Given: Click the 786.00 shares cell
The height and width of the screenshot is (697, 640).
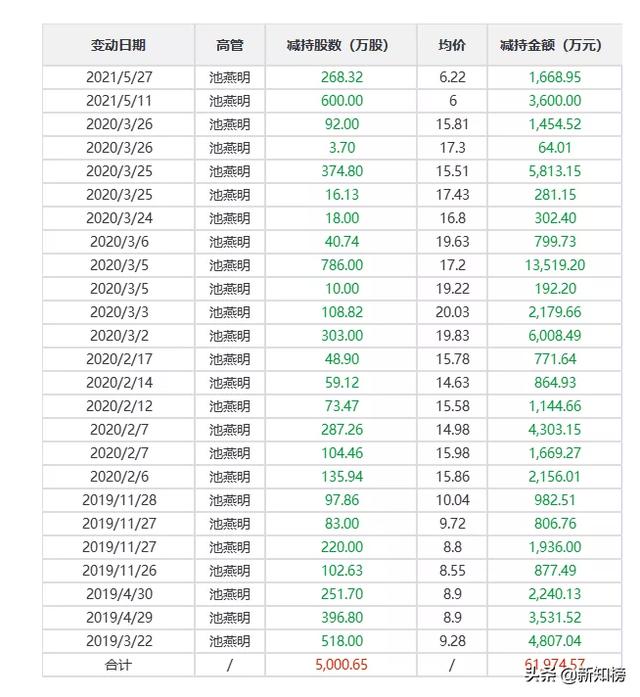Looking at the screenshot, I should 341,265.
